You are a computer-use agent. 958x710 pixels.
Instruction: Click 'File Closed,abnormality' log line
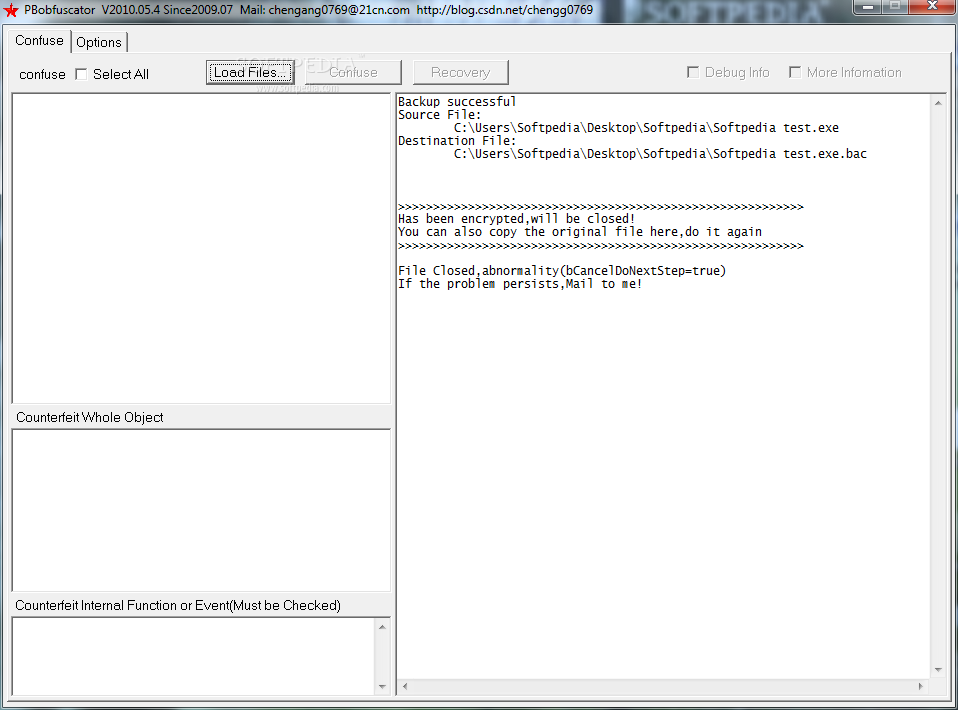pyautogui.click(x=561, y=271)
